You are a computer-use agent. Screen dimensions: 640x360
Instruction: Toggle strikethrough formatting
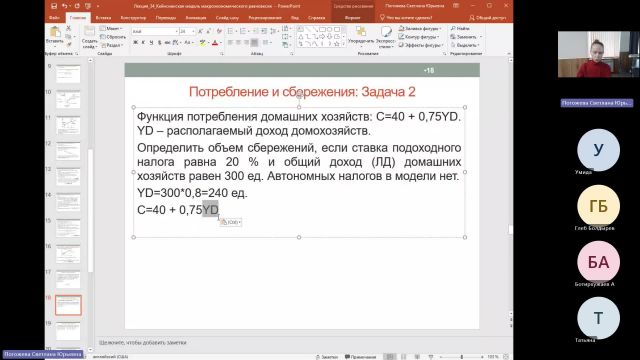click(167, 42)
